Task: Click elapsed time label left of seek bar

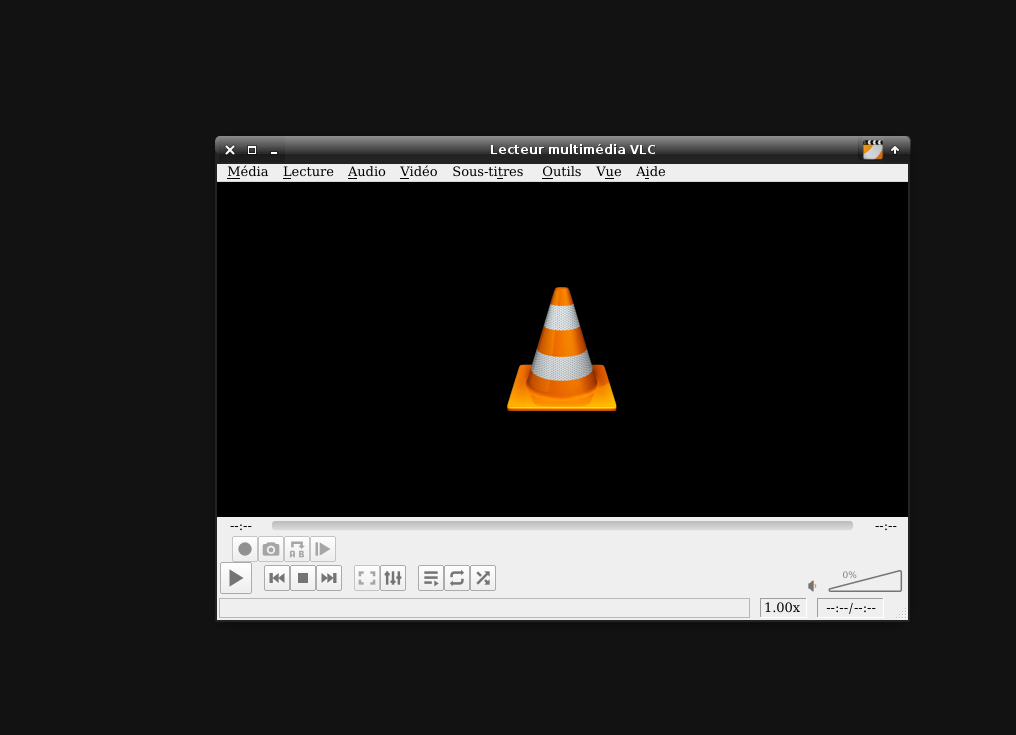Action: click(241, 526)
